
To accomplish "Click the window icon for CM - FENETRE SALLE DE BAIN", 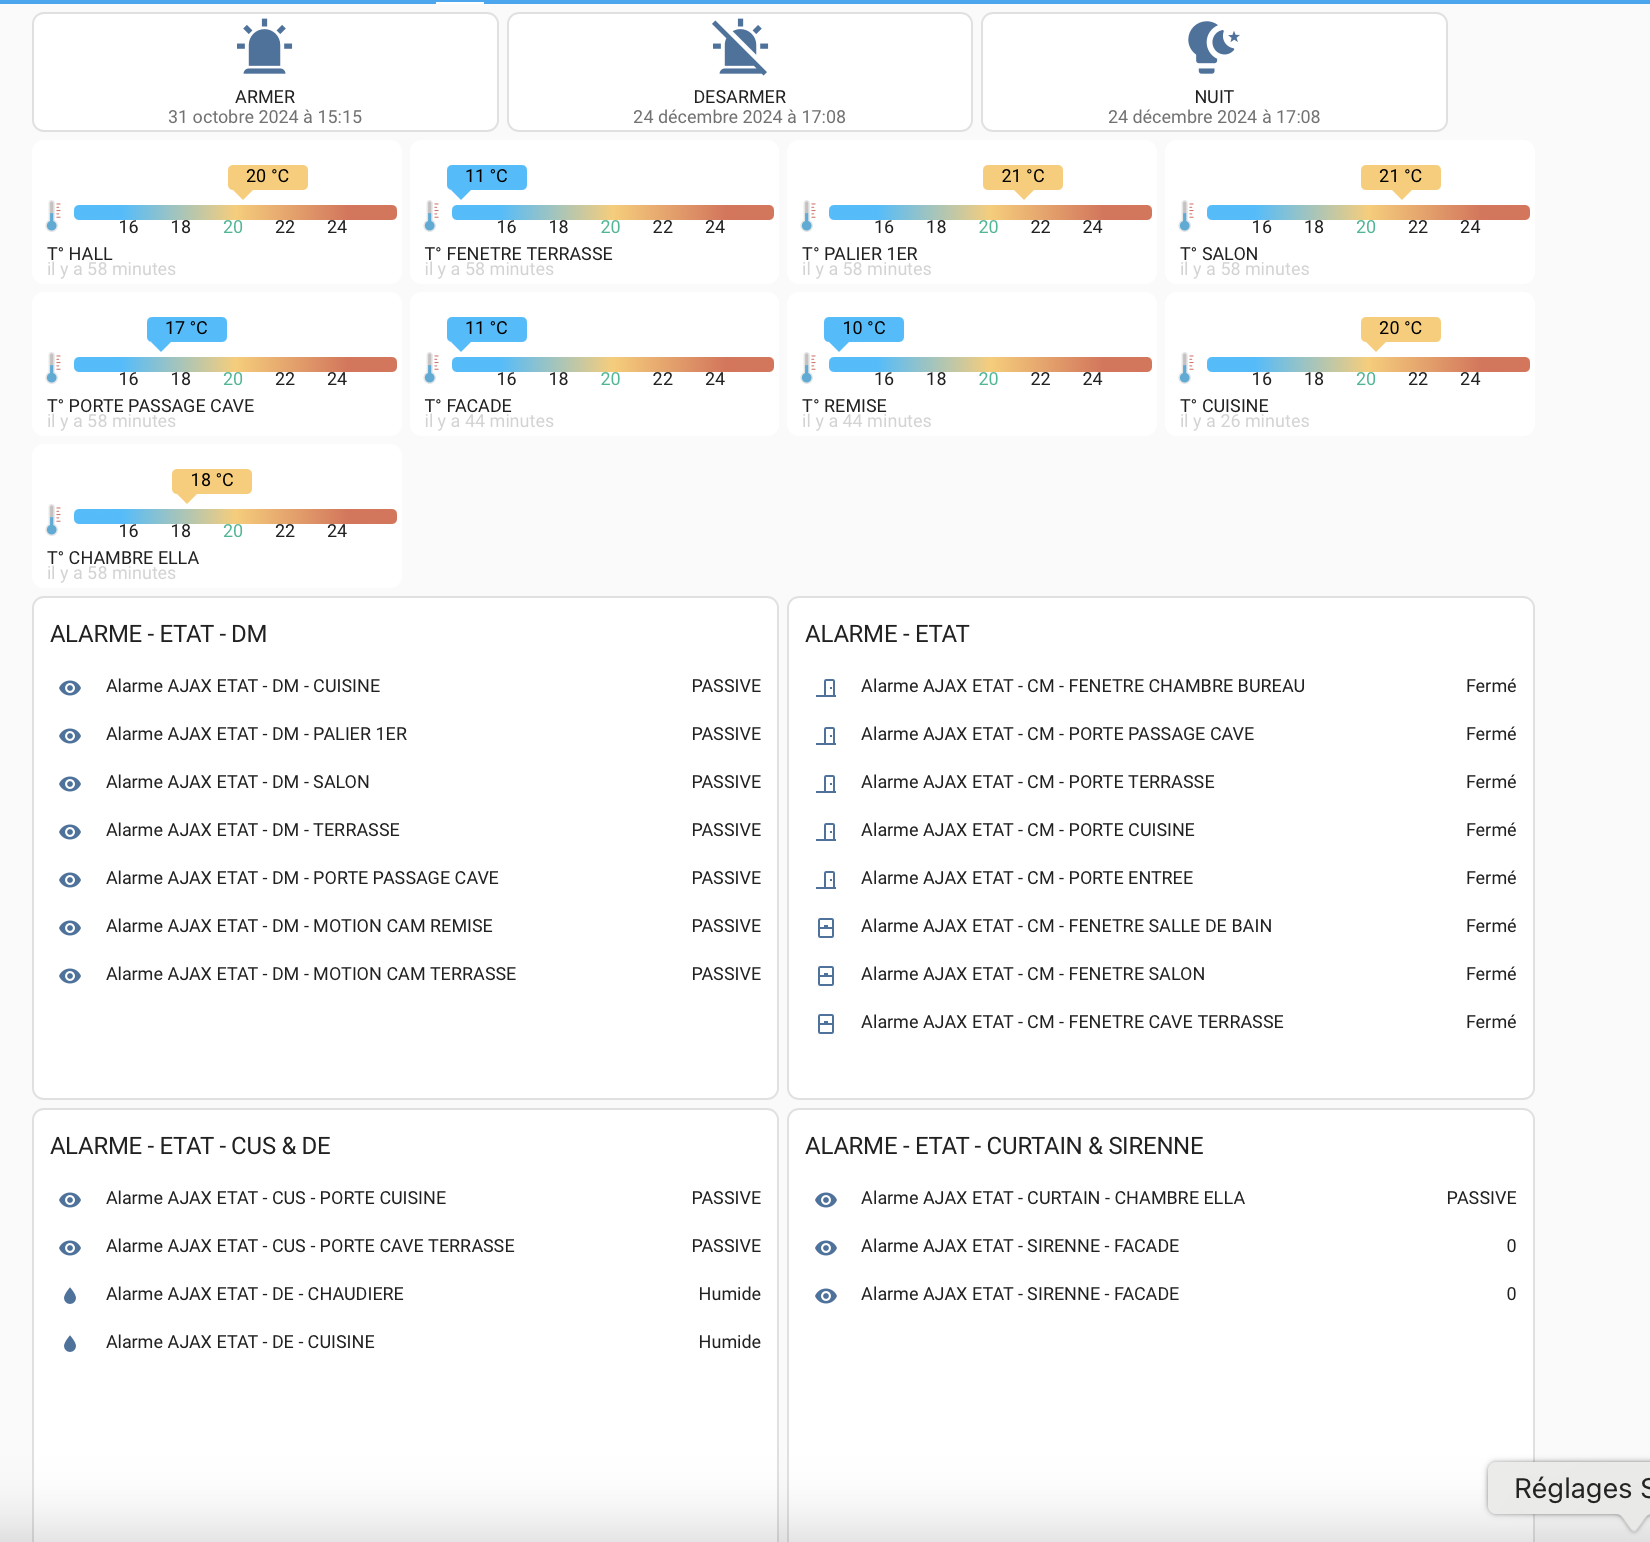I will point(826,927).
